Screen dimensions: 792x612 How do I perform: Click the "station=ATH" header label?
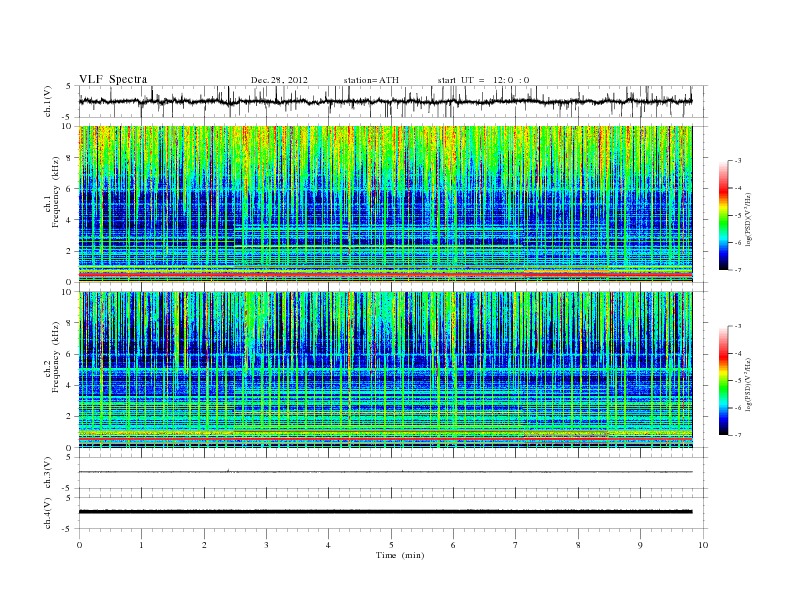tap(371, 80)
